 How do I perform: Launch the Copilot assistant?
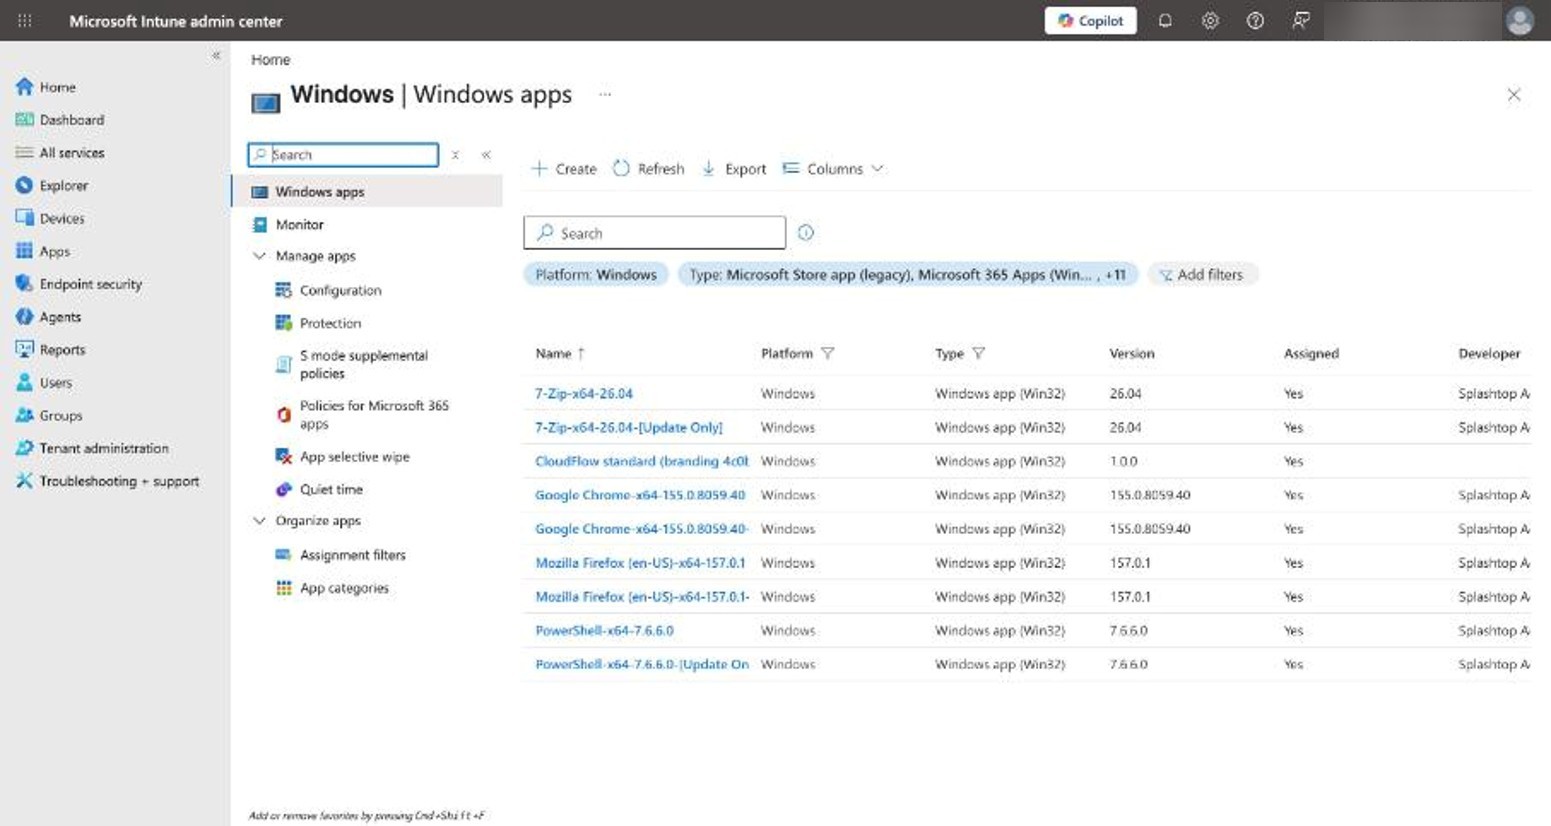coord(1090,20)
